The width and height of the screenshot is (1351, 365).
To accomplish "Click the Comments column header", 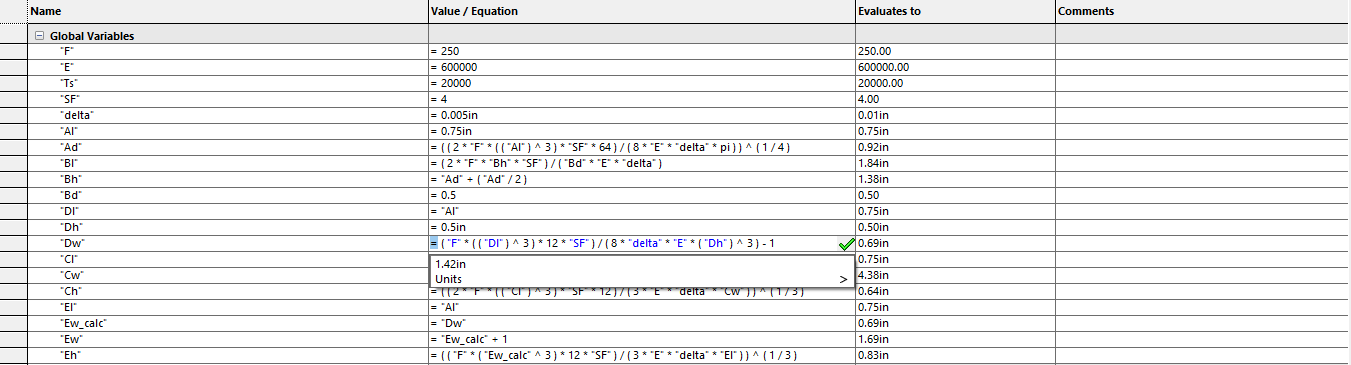I will (x=1202, y=11).
